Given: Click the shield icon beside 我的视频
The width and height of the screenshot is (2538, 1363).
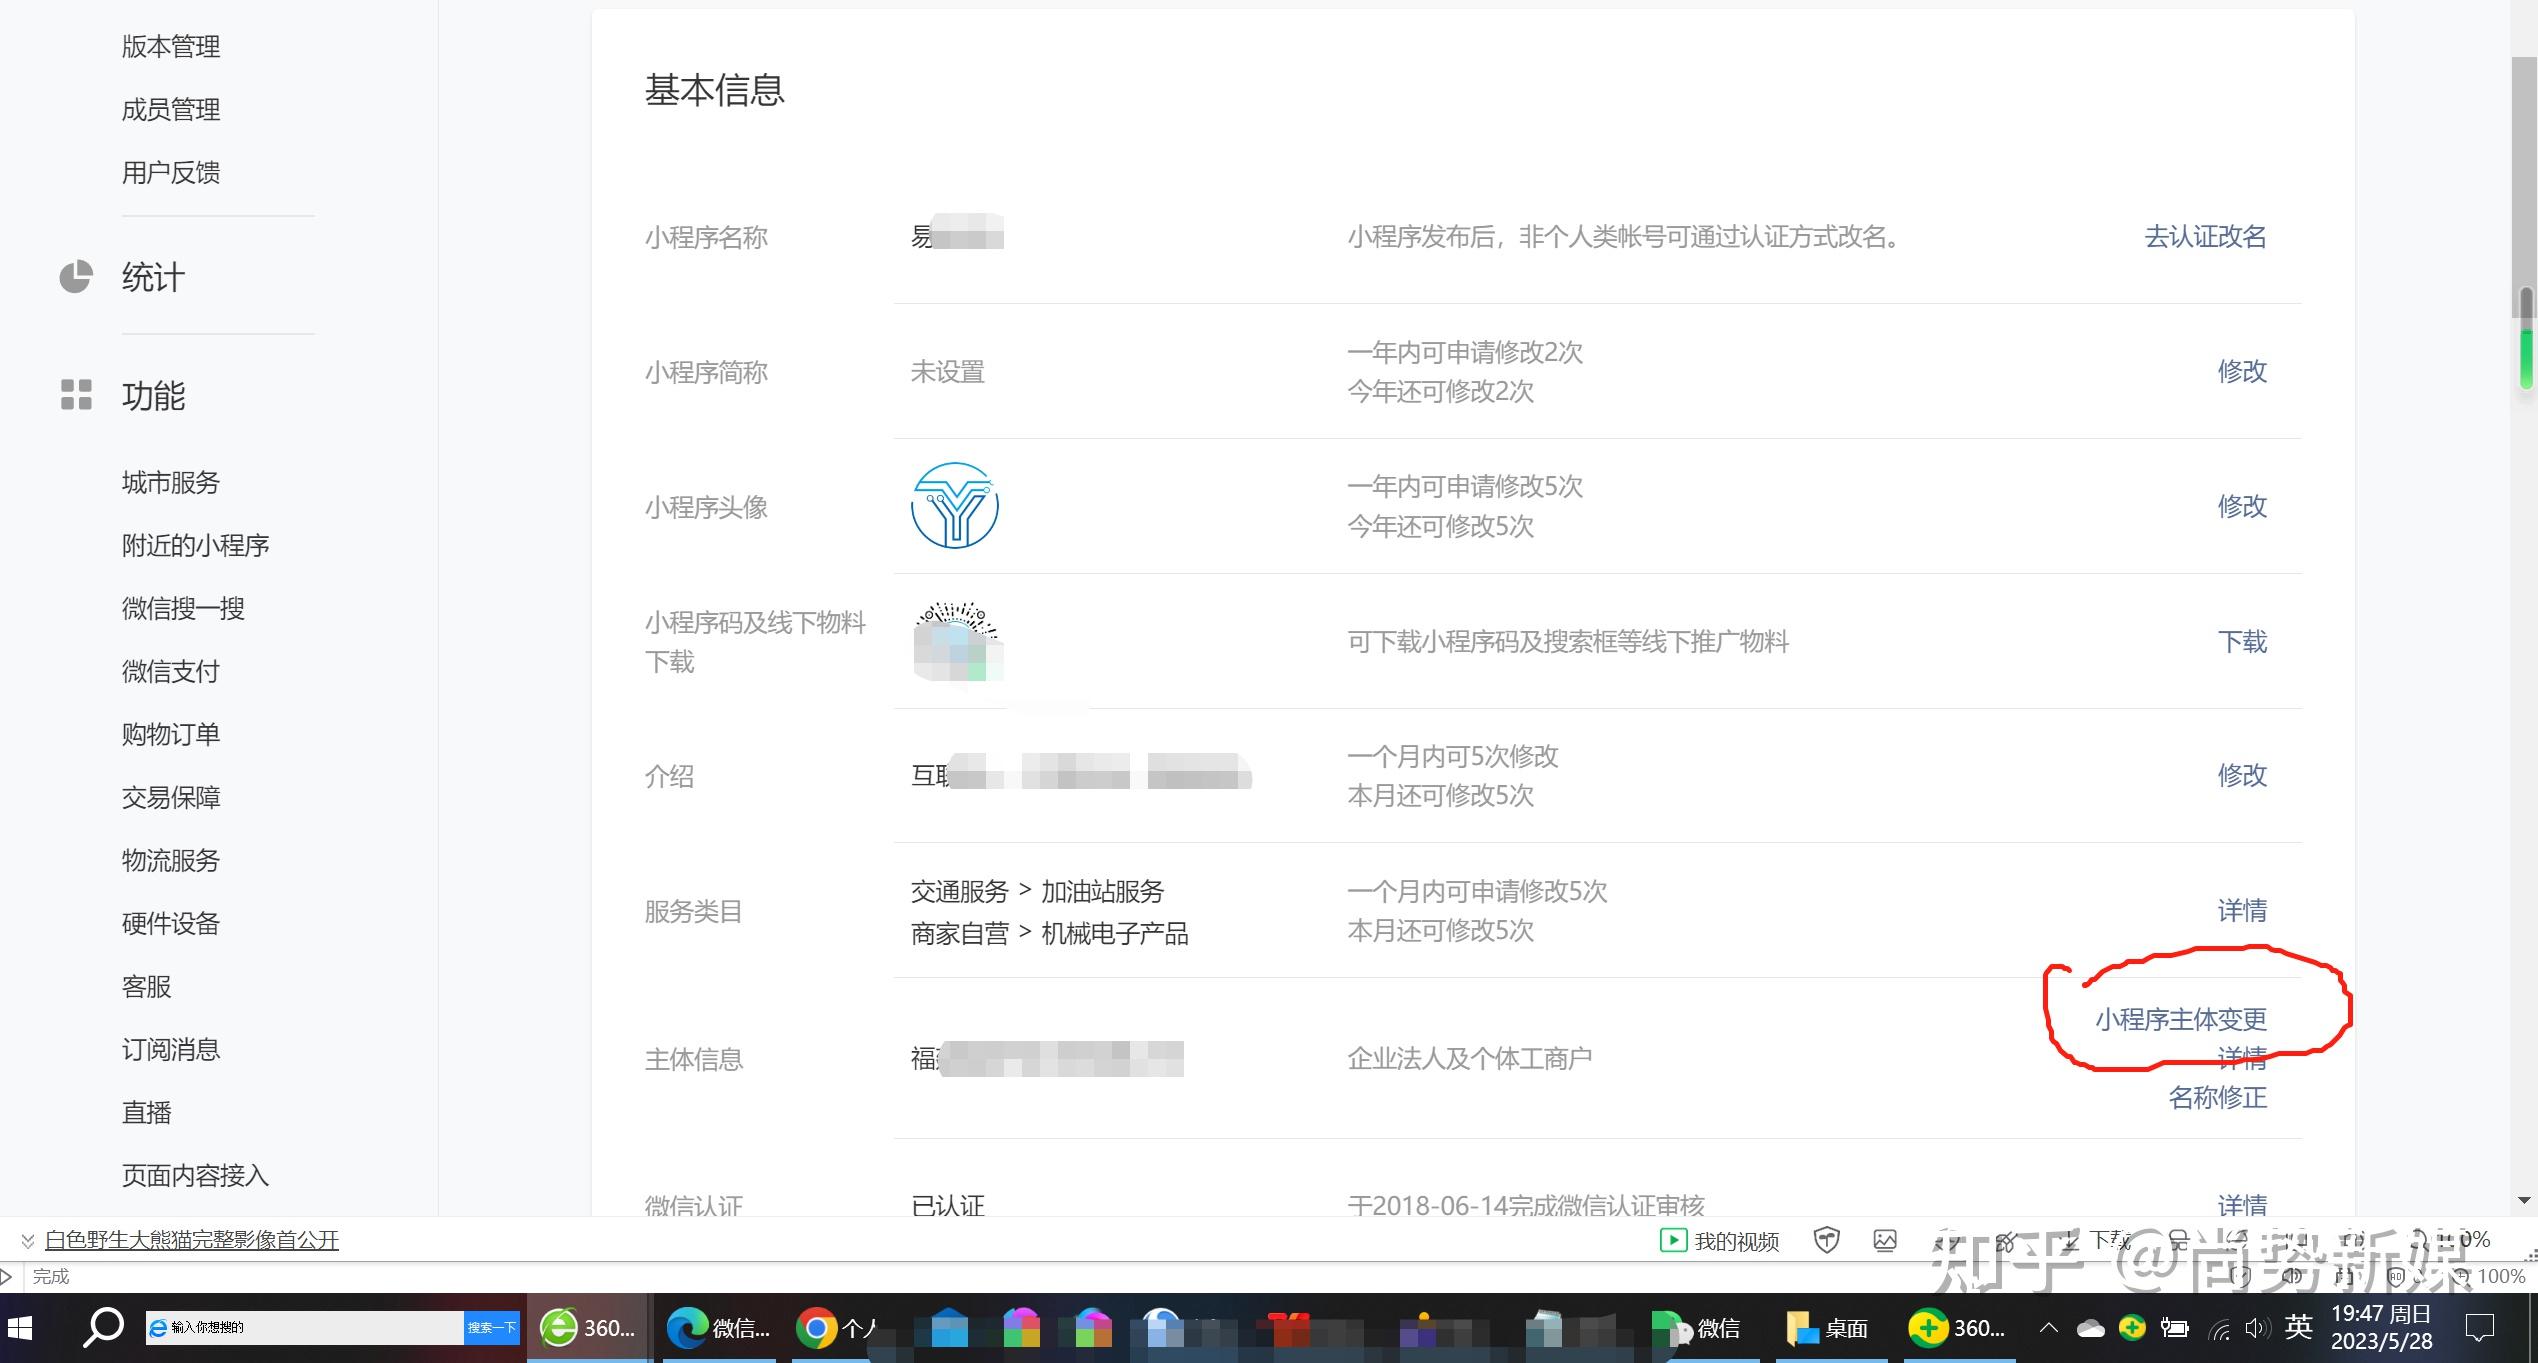Looking at the screenshot, I should (1826, 1241).
